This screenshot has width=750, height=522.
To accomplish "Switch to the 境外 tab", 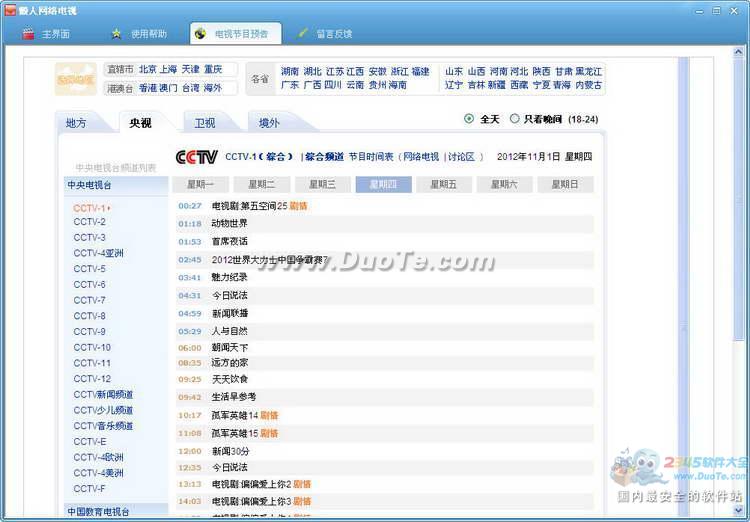I will pos(269,123).
